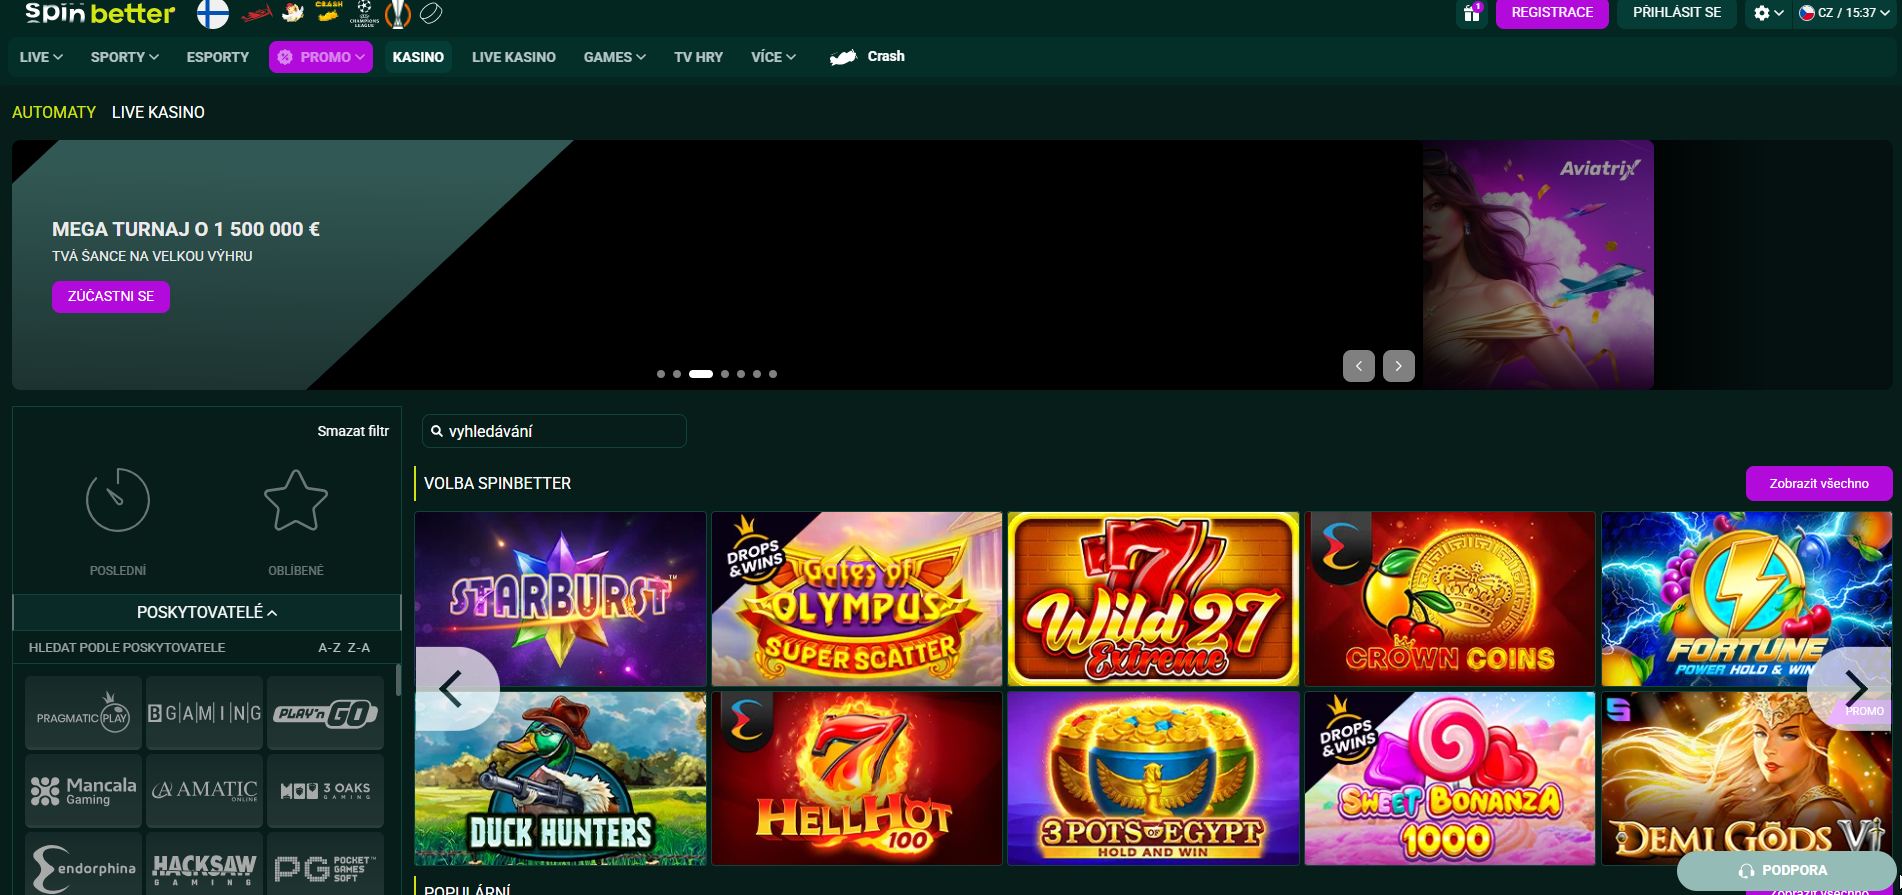
Task: Open the chicken game icon
Action: 293,13
